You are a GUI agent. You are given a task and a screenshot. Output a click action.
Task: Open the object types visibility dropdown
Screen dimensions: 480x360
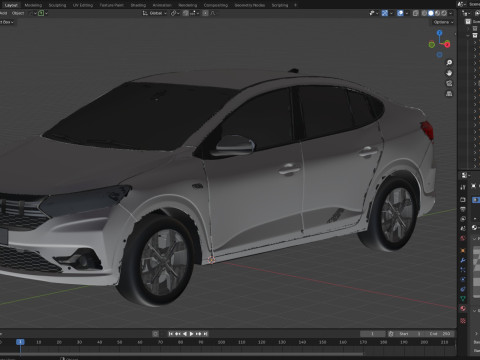click(373, 13)
